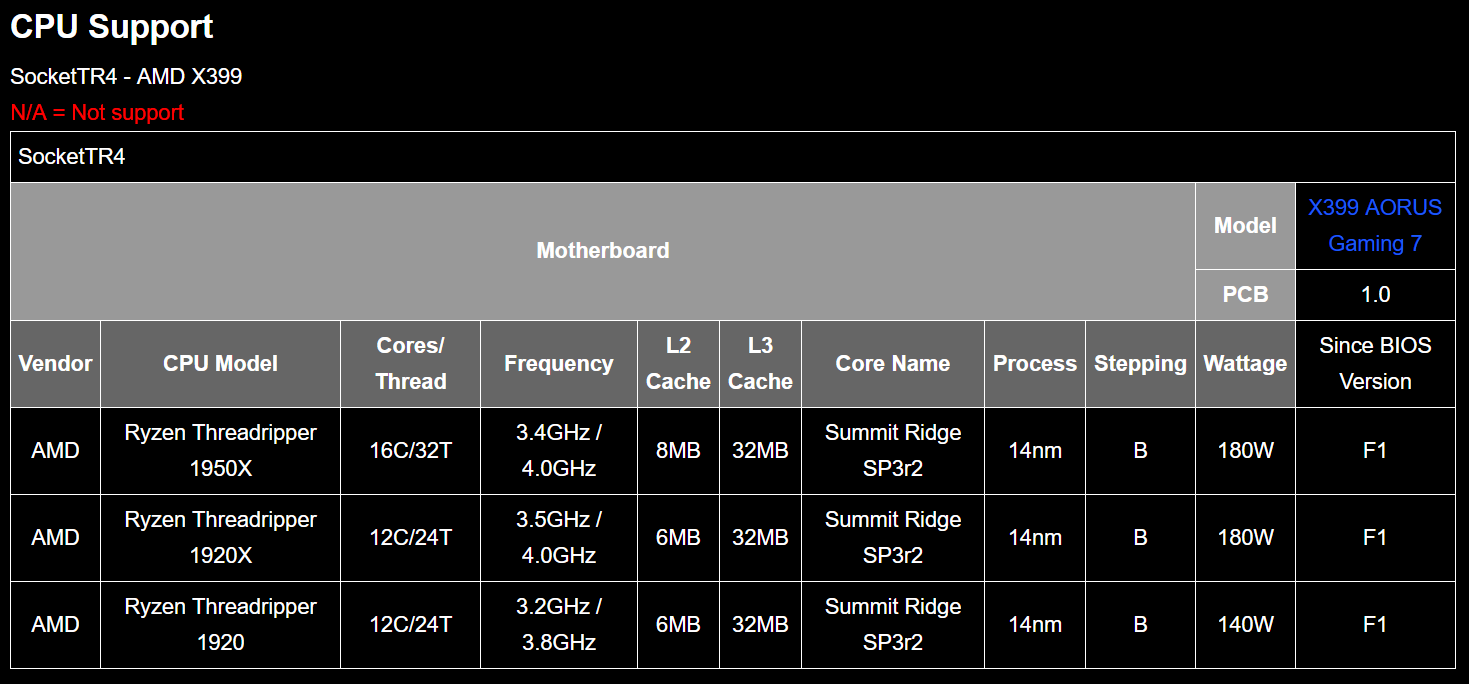1469x684 pixels.
Task: Click 32MB L3 cache in Threadripper 1920 row
Action: point(760,625)
